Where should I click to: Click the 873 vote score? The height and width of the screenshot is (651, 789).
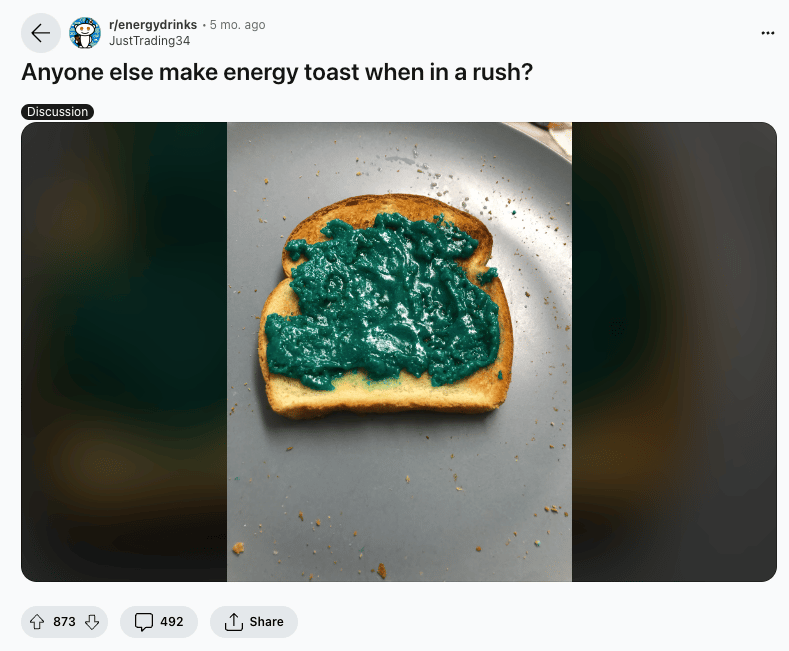64,622
